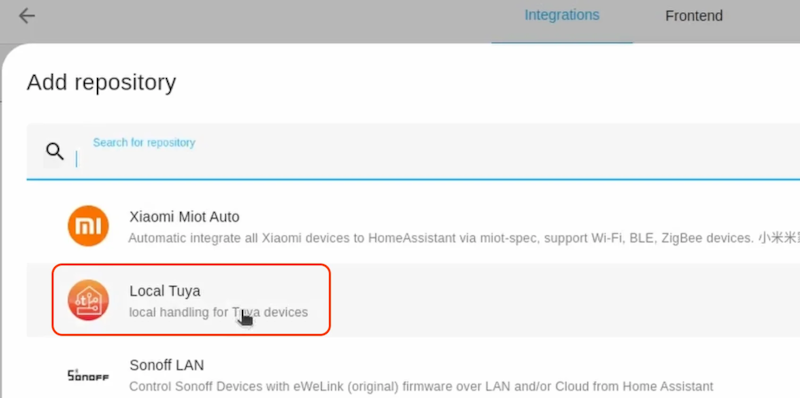The height and width of the screenshot is (398, 800).
Task: Click empty space in the Local Tuya row
Action: tap(561, 300)
